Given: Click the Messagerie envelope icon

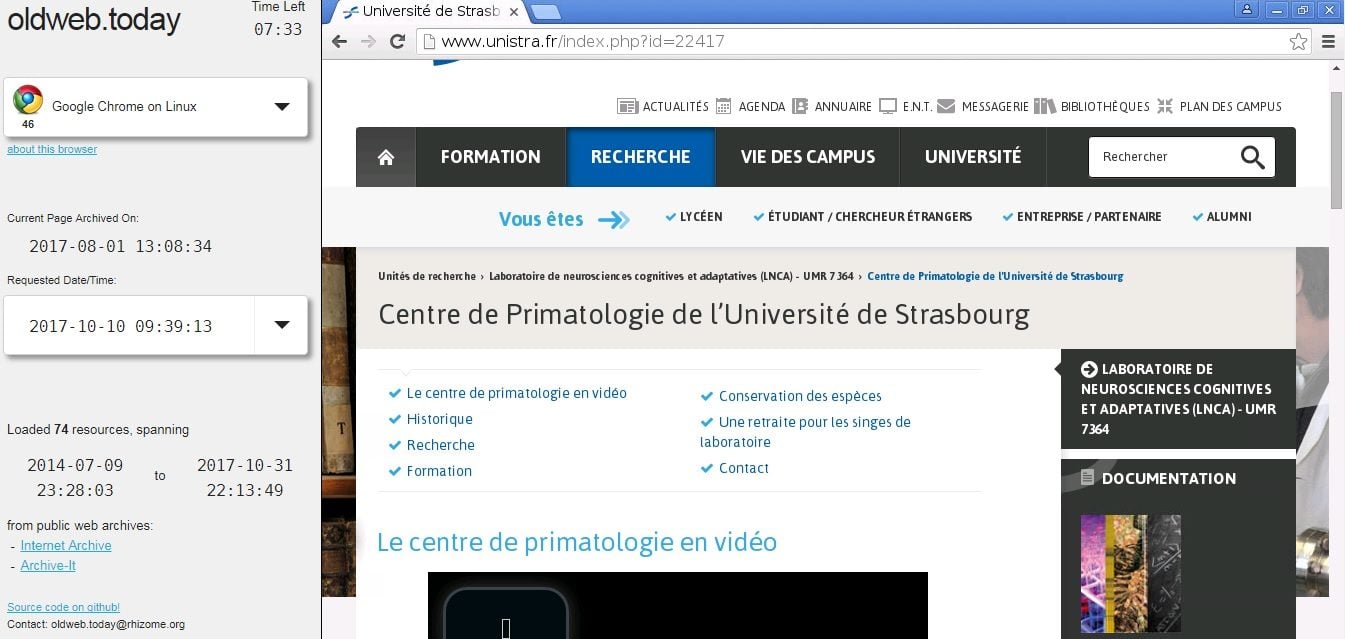Looking at the screenshot, I should (x=946, y=106).
